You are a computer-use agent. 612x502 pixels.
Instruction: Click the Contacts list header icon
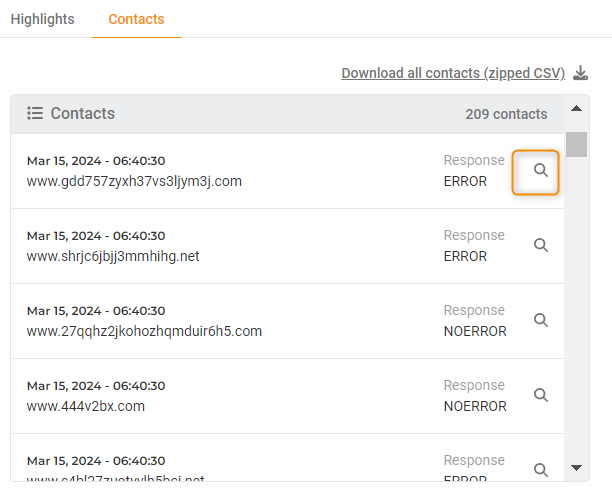tap(35, 114)
